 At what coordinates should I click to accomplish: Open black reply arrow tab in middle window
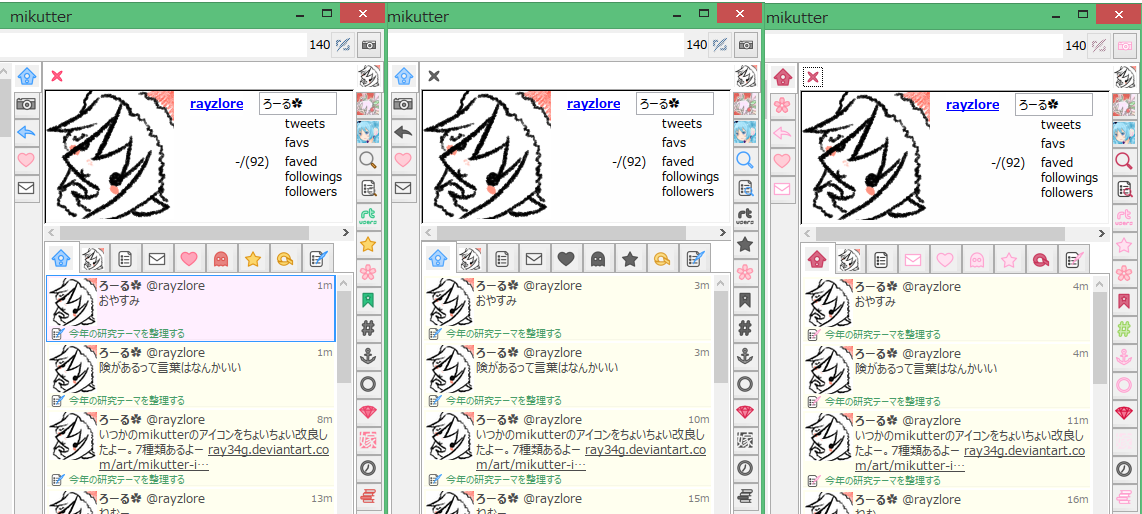pos(403,132)
